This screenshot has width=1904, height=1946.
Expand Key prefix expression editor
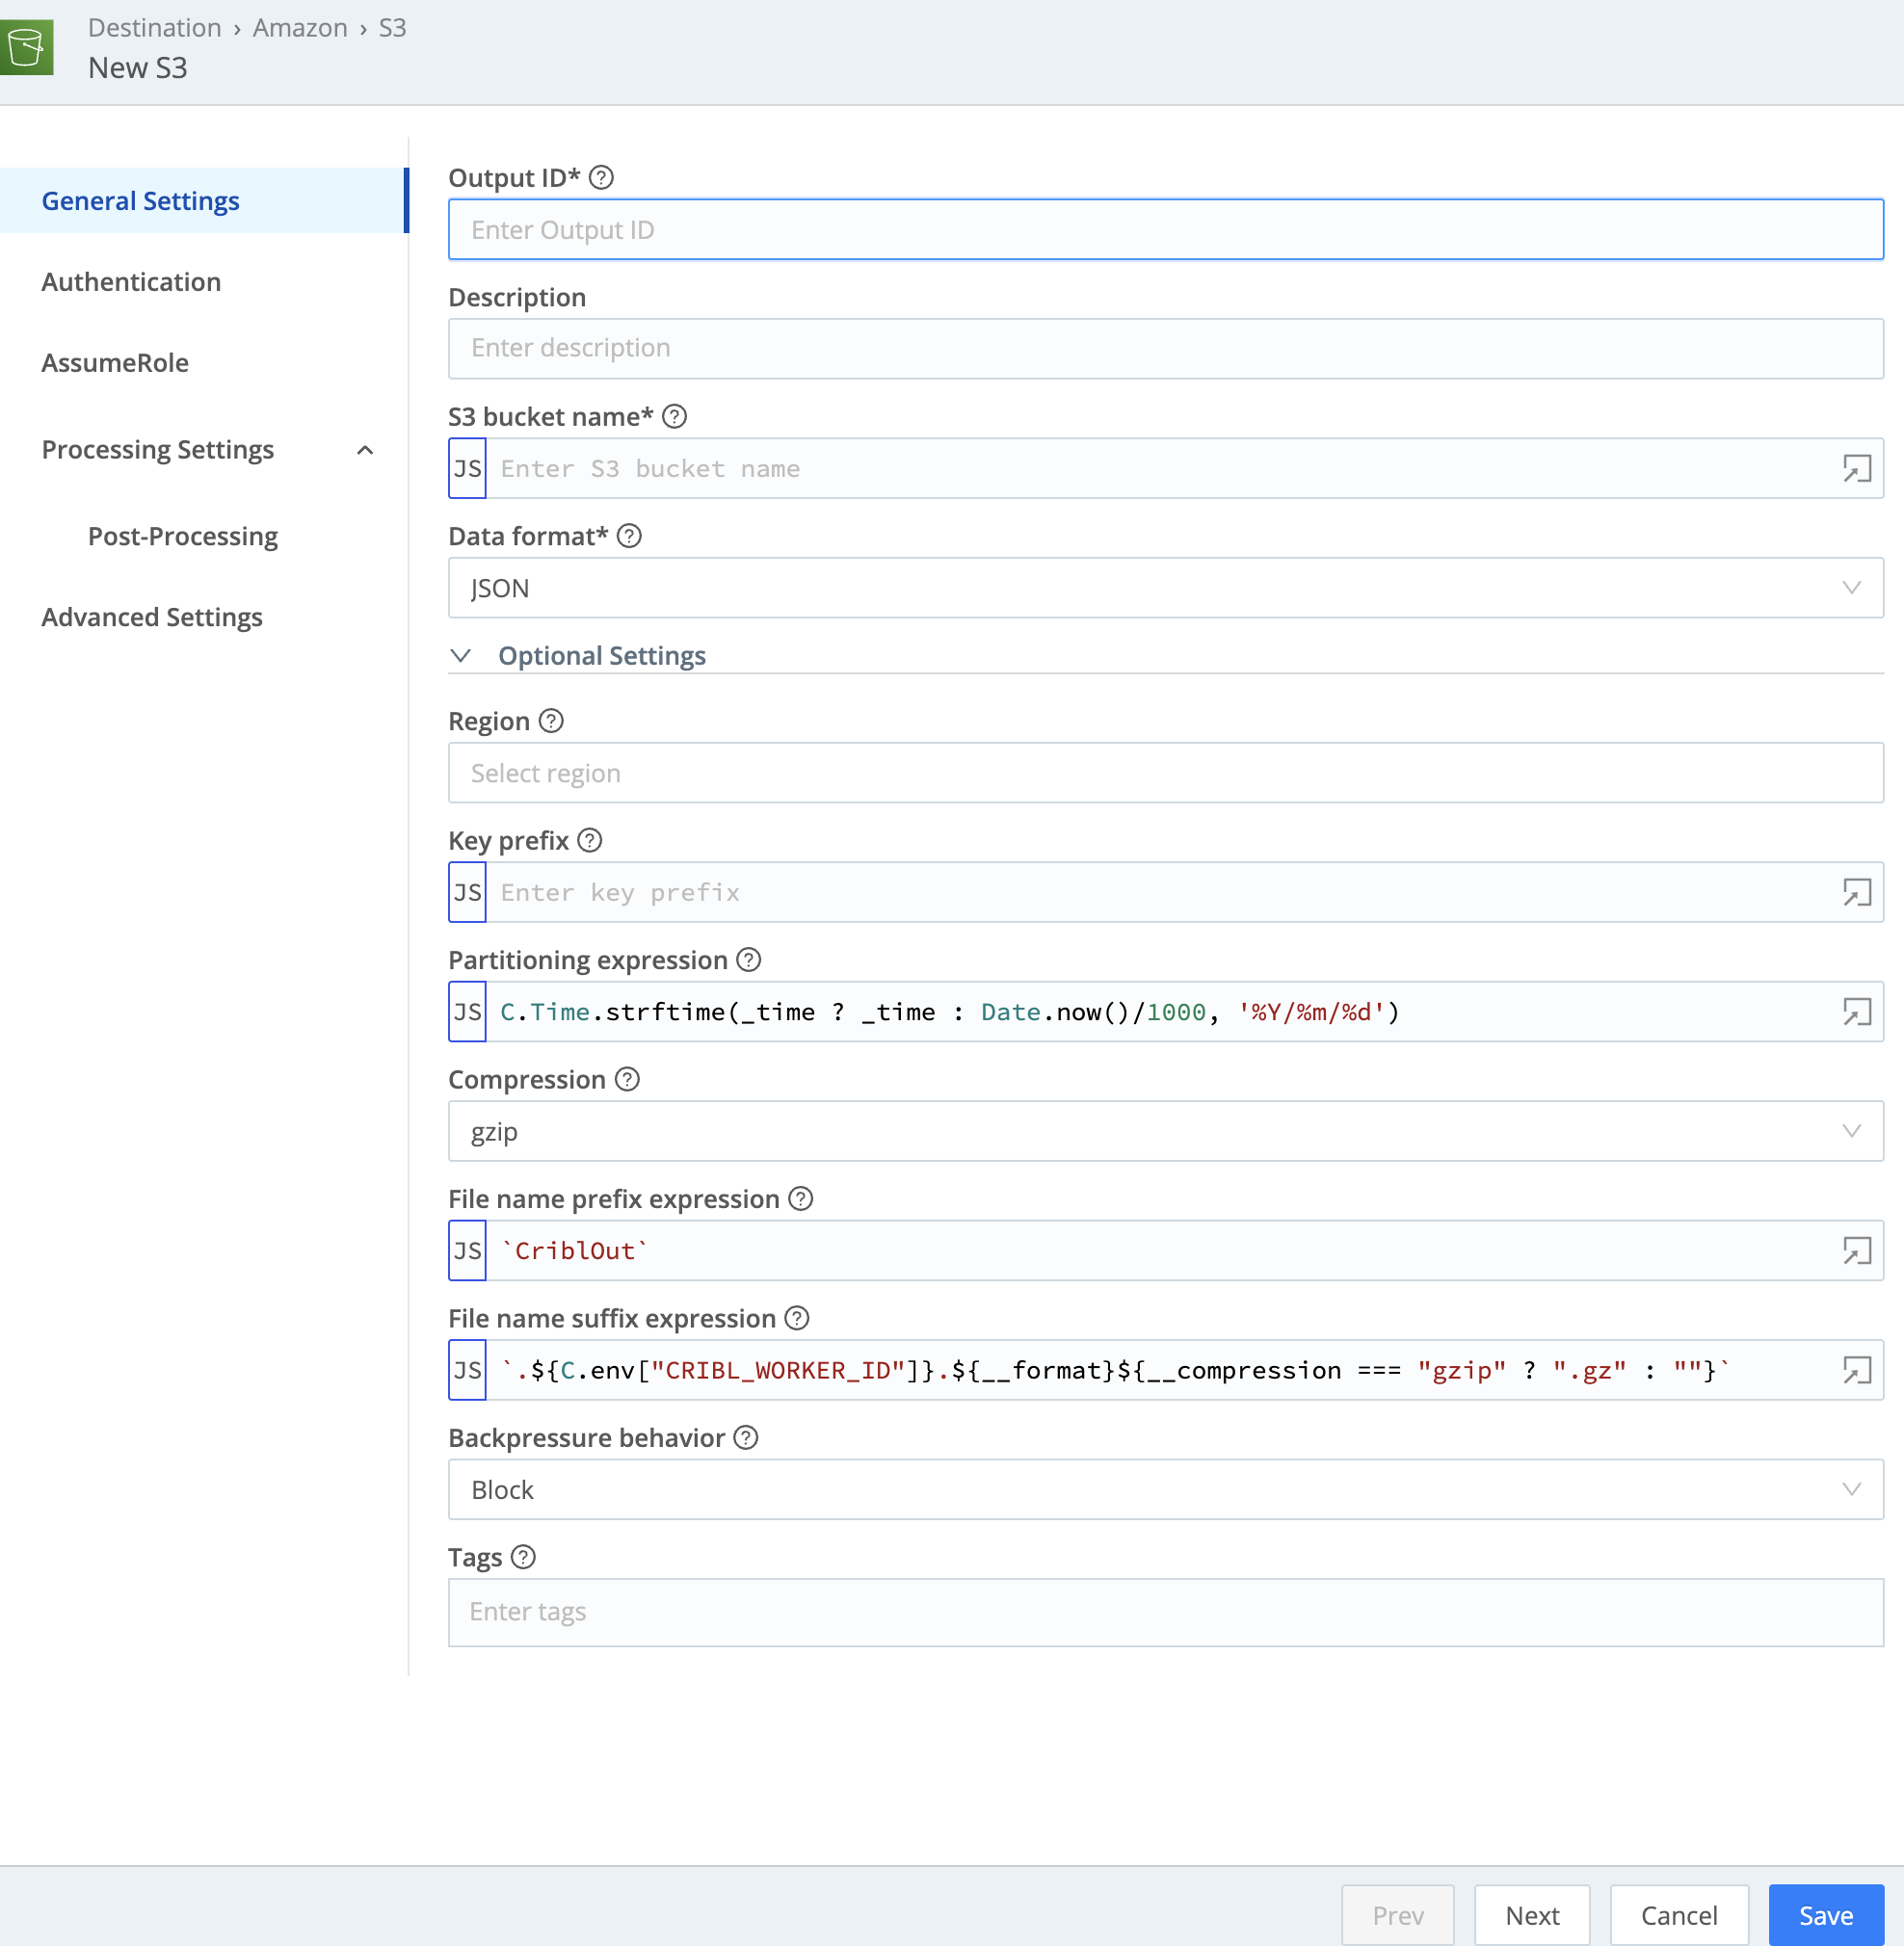coord(1857,892)
